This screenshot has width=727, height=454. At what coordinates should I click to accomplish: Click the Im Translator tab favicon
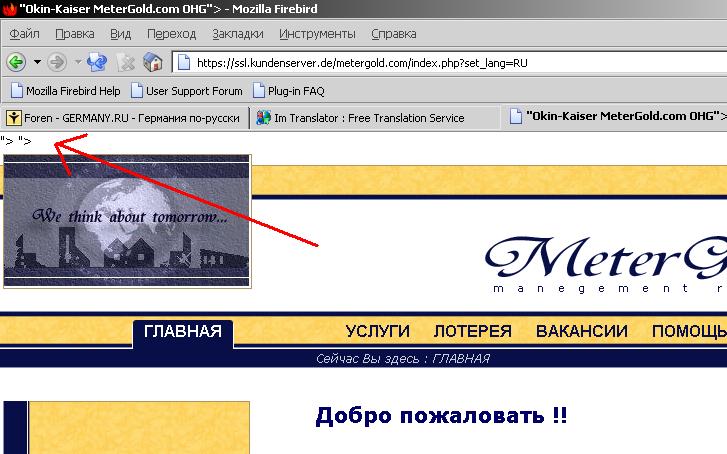click(263, 118)
